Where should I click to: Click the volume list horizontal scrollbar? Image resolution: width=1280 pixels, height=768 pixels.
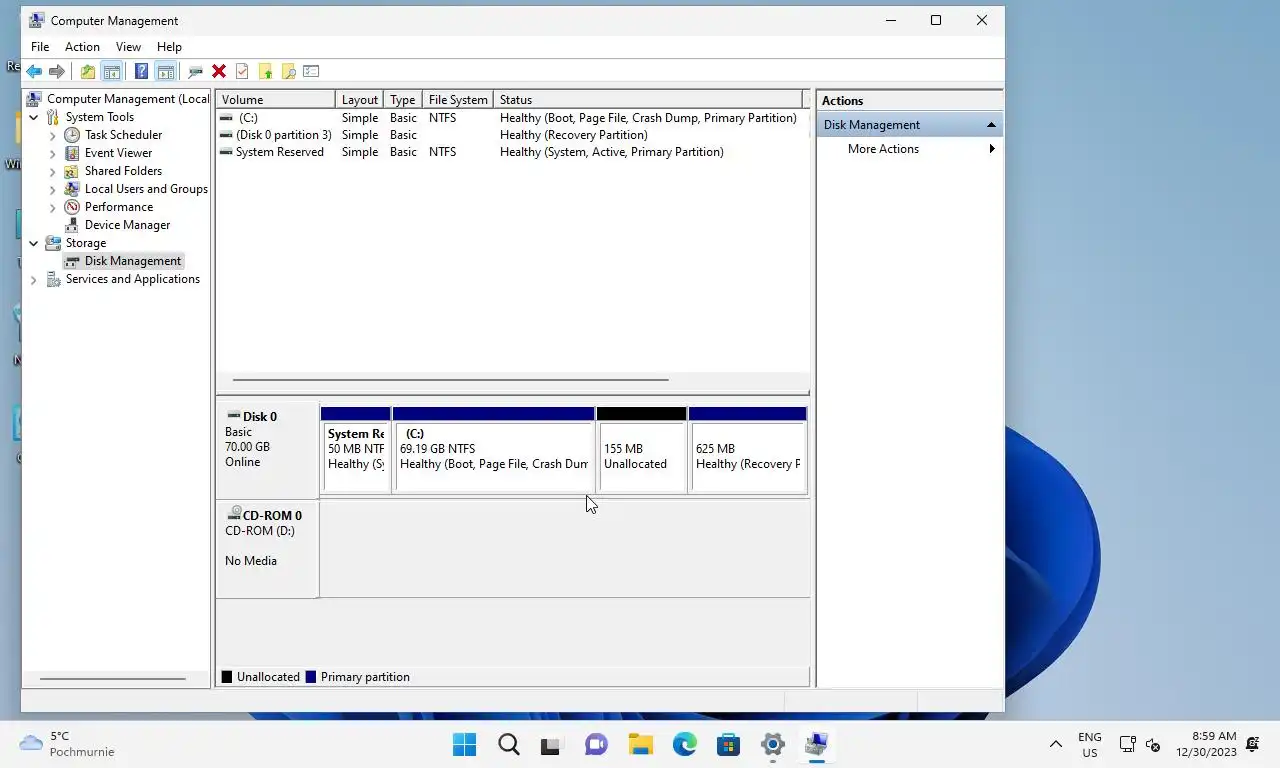pos(450,380)
